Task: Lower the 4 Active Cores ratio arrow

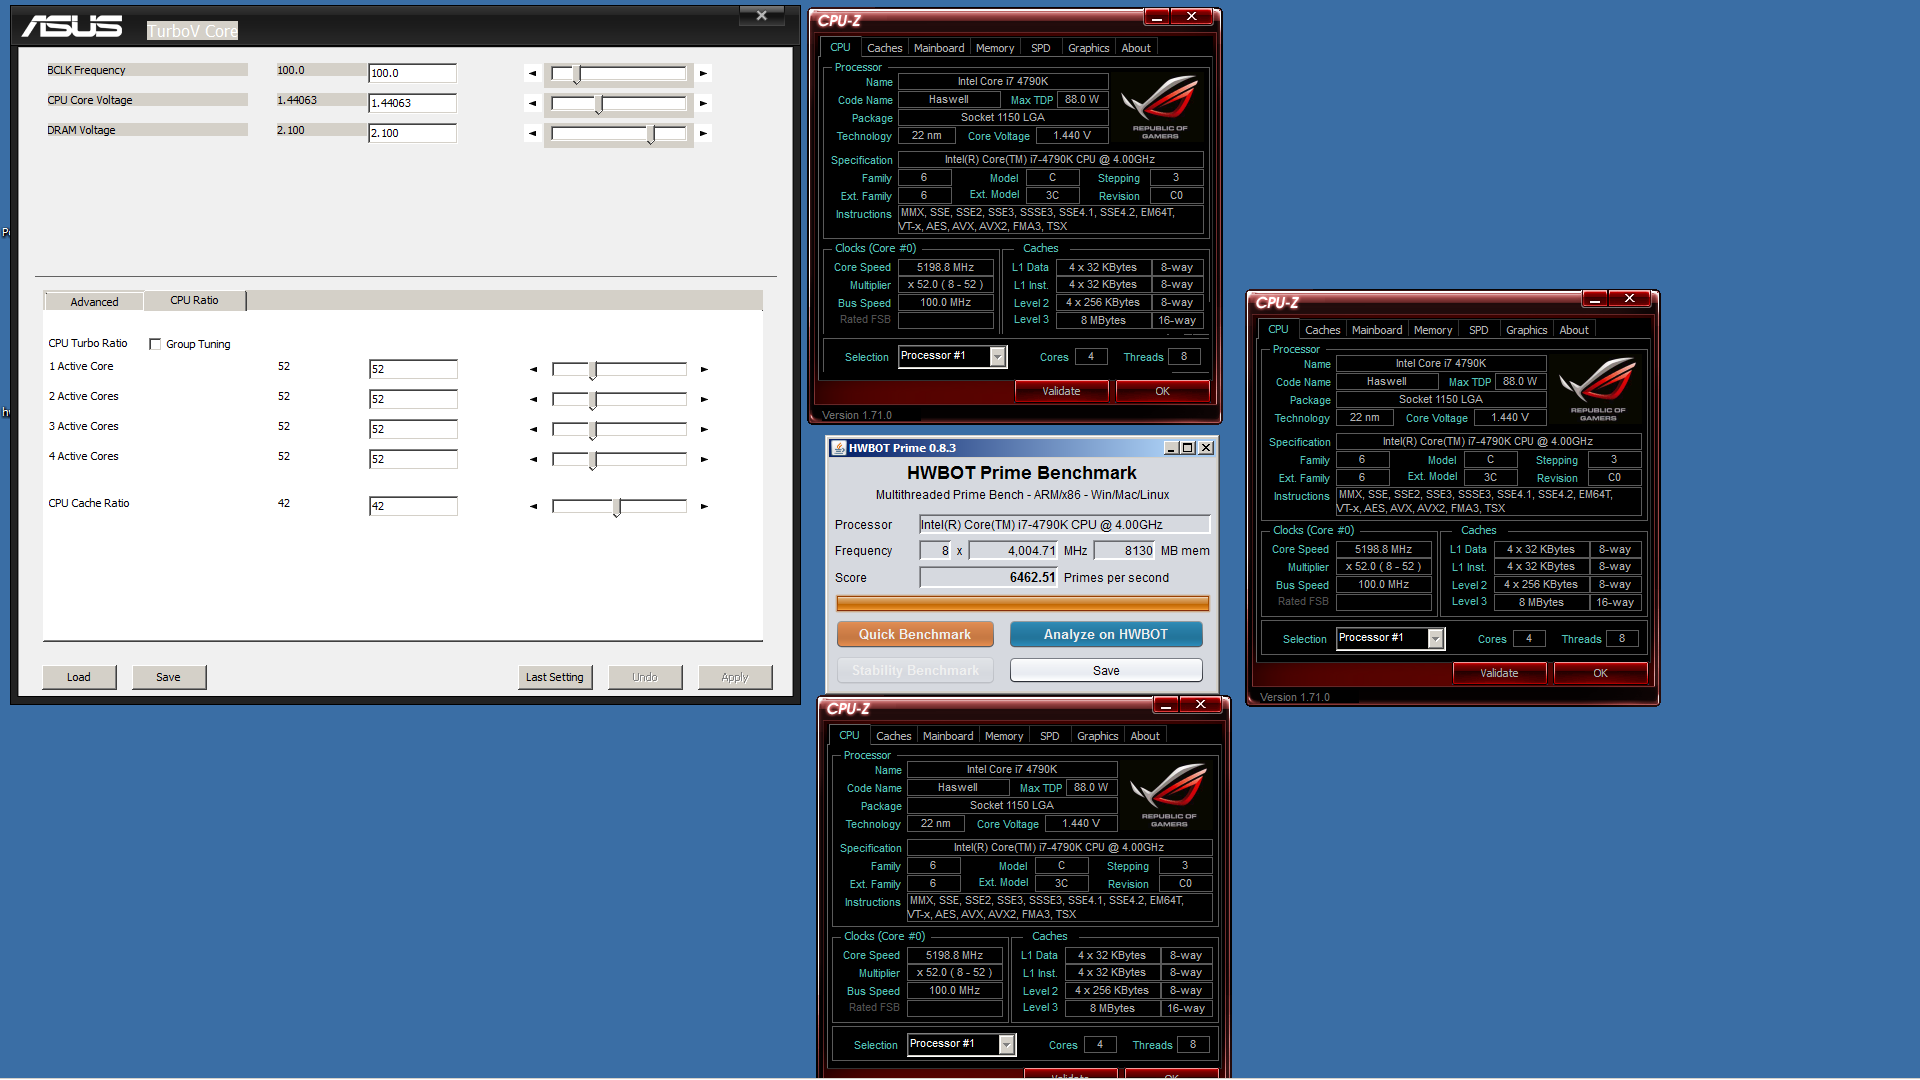Action: click(x=534, y=459)
